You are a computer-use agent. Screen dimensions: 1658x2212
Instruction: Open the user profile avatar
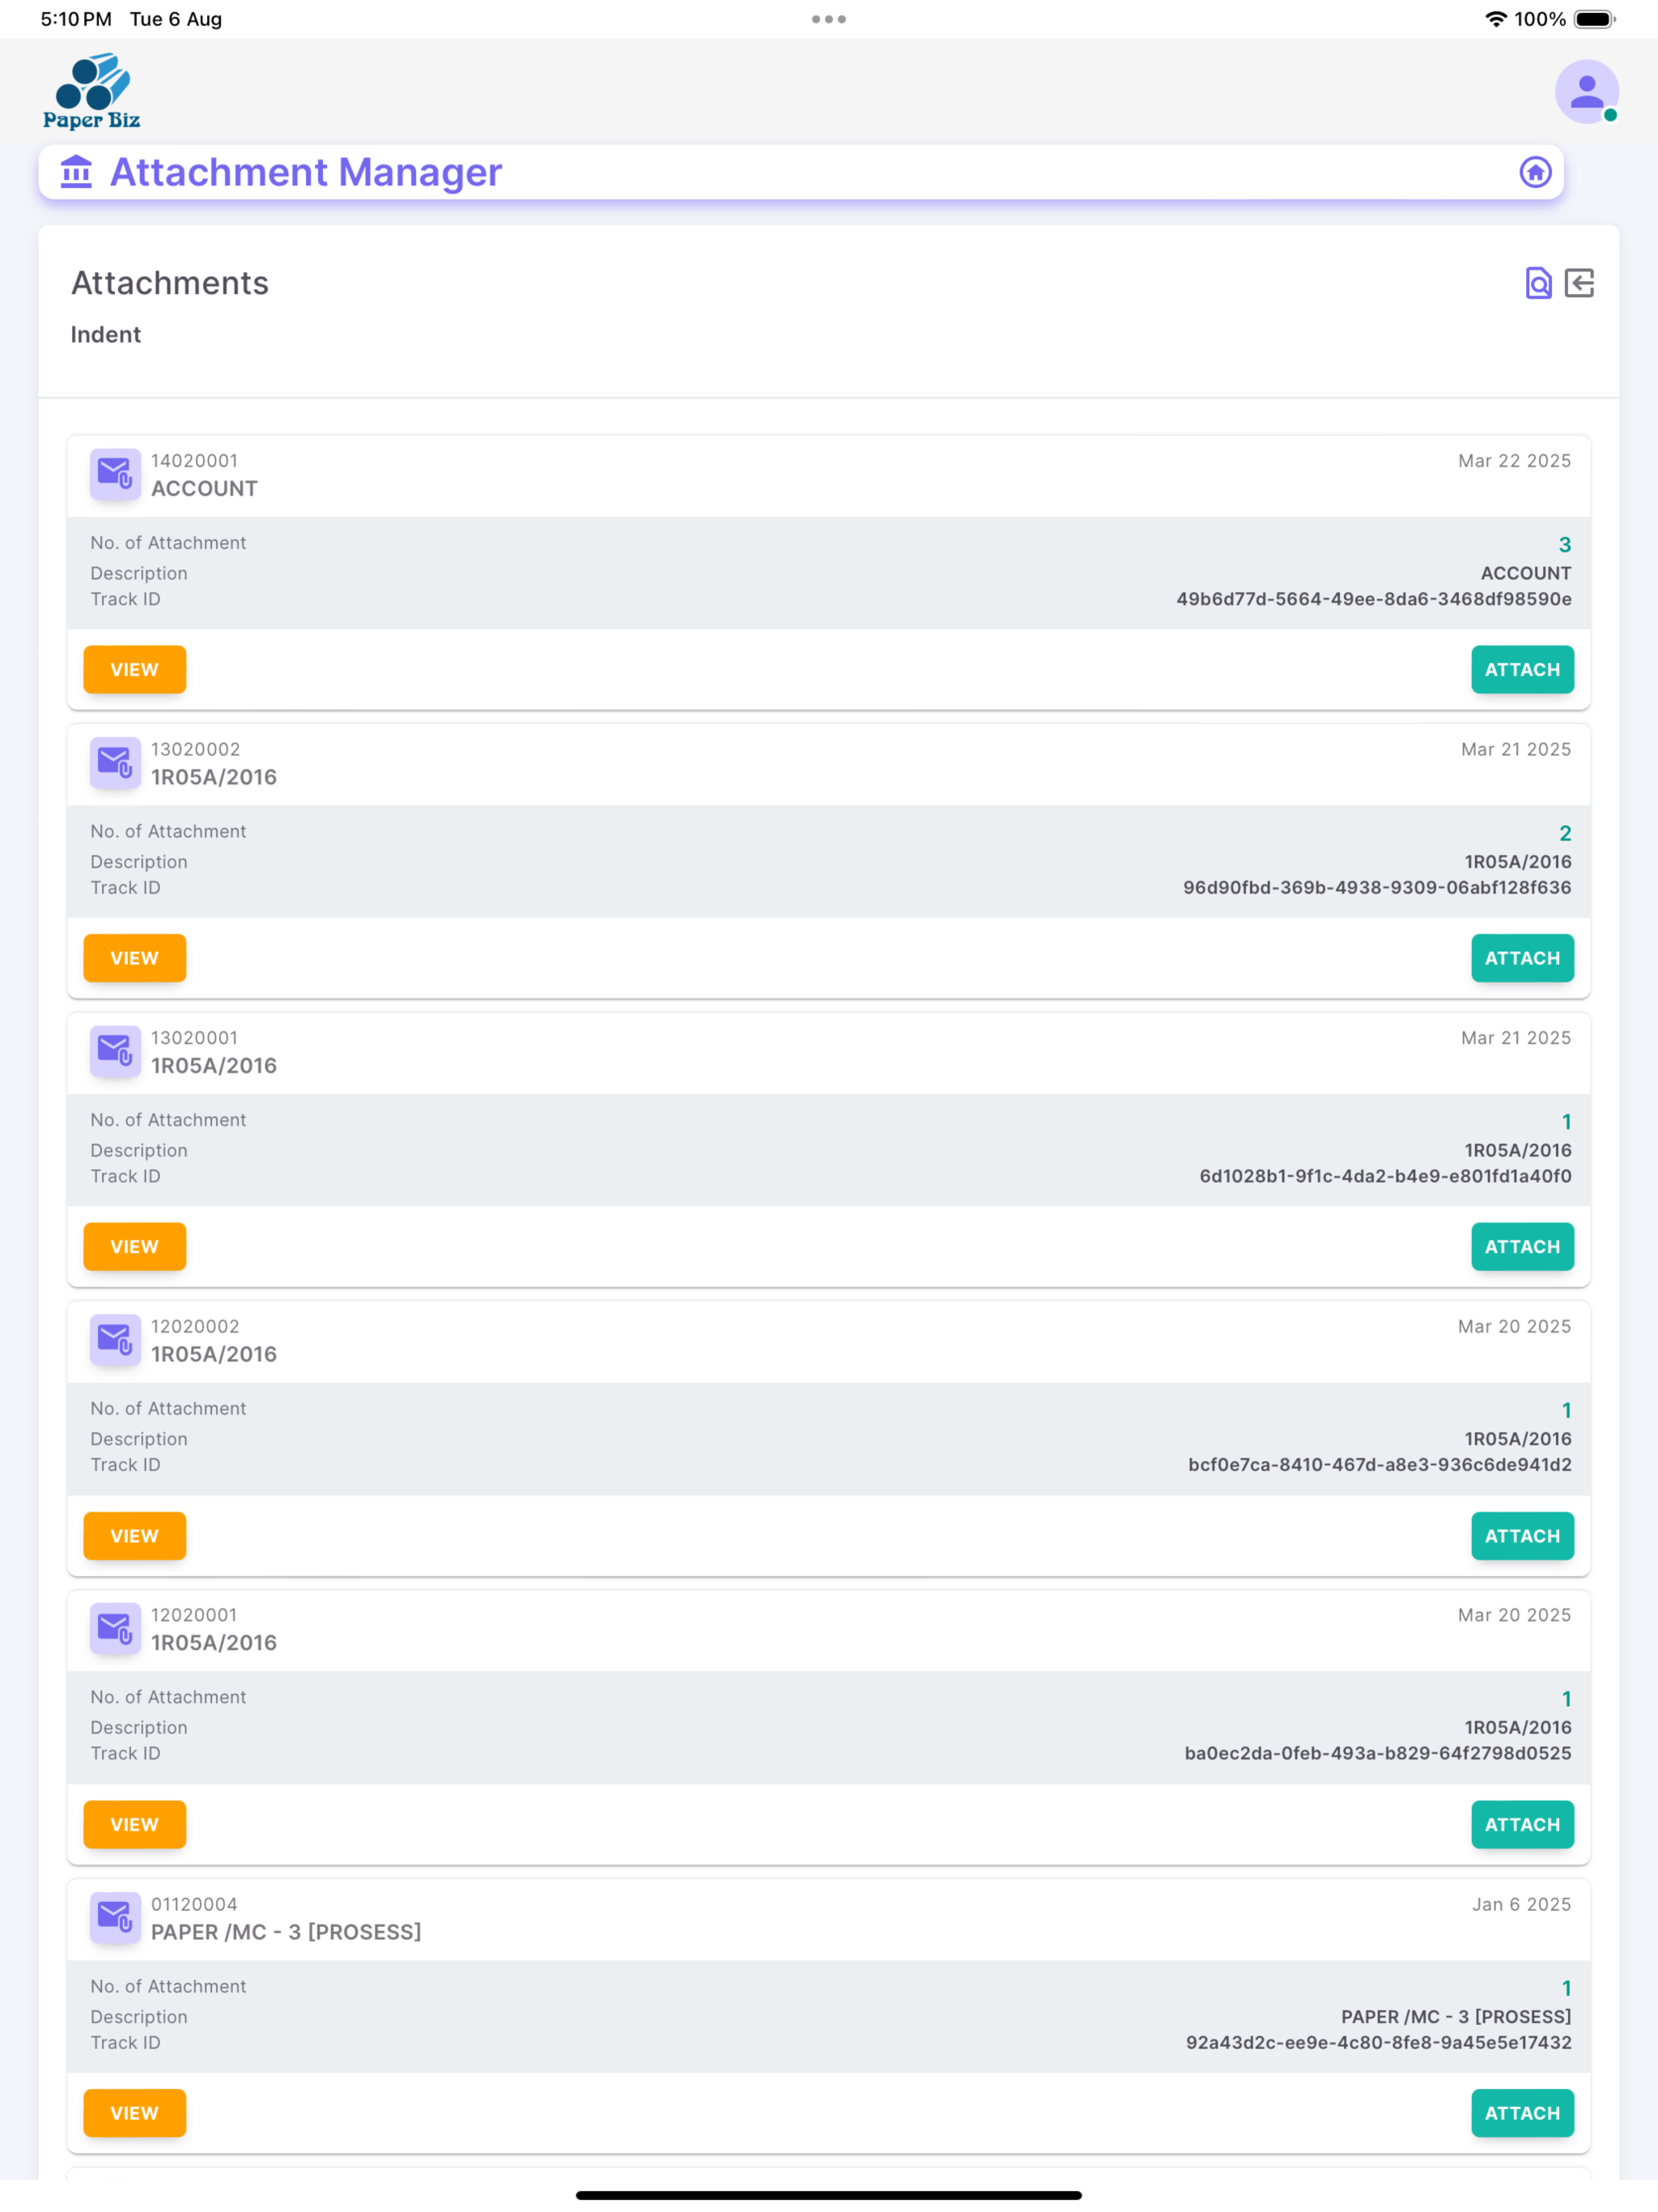[1586, 92]
